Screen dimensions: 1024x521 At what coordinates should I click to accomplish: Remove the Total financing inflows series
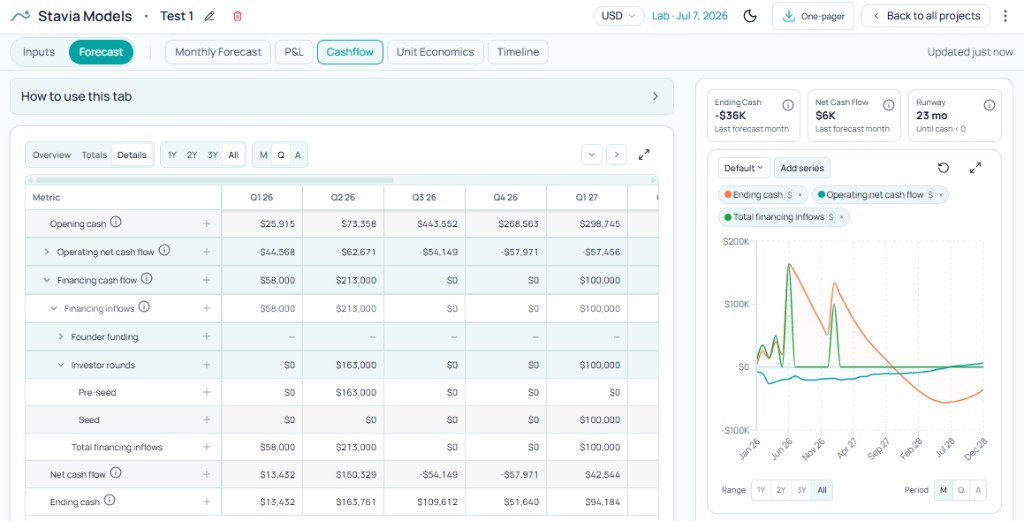(842, 217)
